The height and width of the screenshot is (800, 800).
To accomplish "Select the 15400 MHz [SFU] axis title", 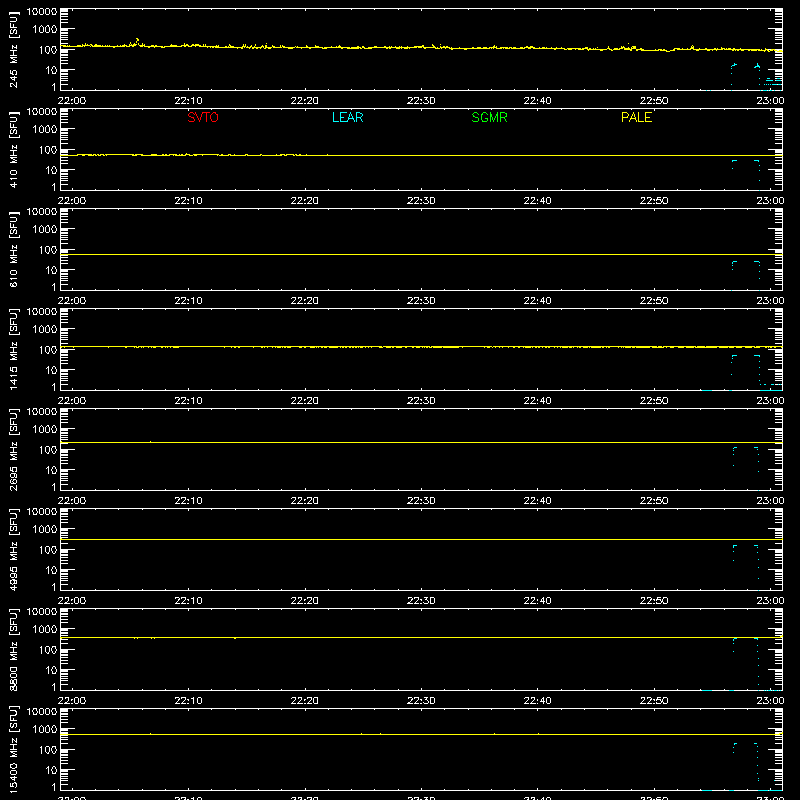I will click(x=13, y=749).
